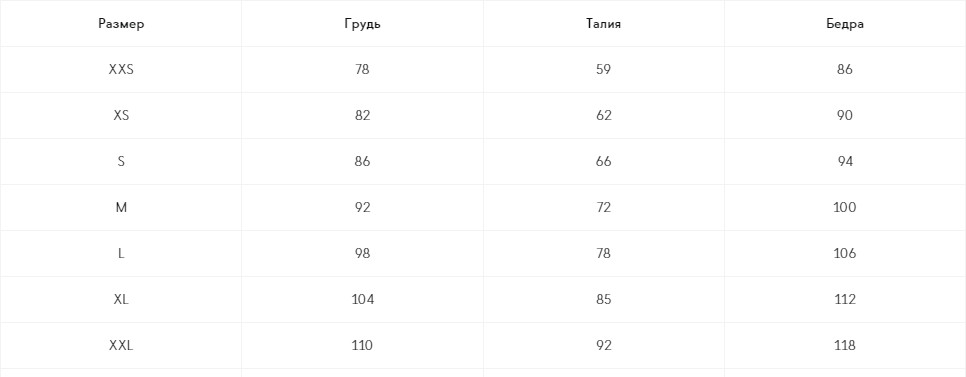Click chest value 104 in XL row
966x377 pixels.
point(362,299)
